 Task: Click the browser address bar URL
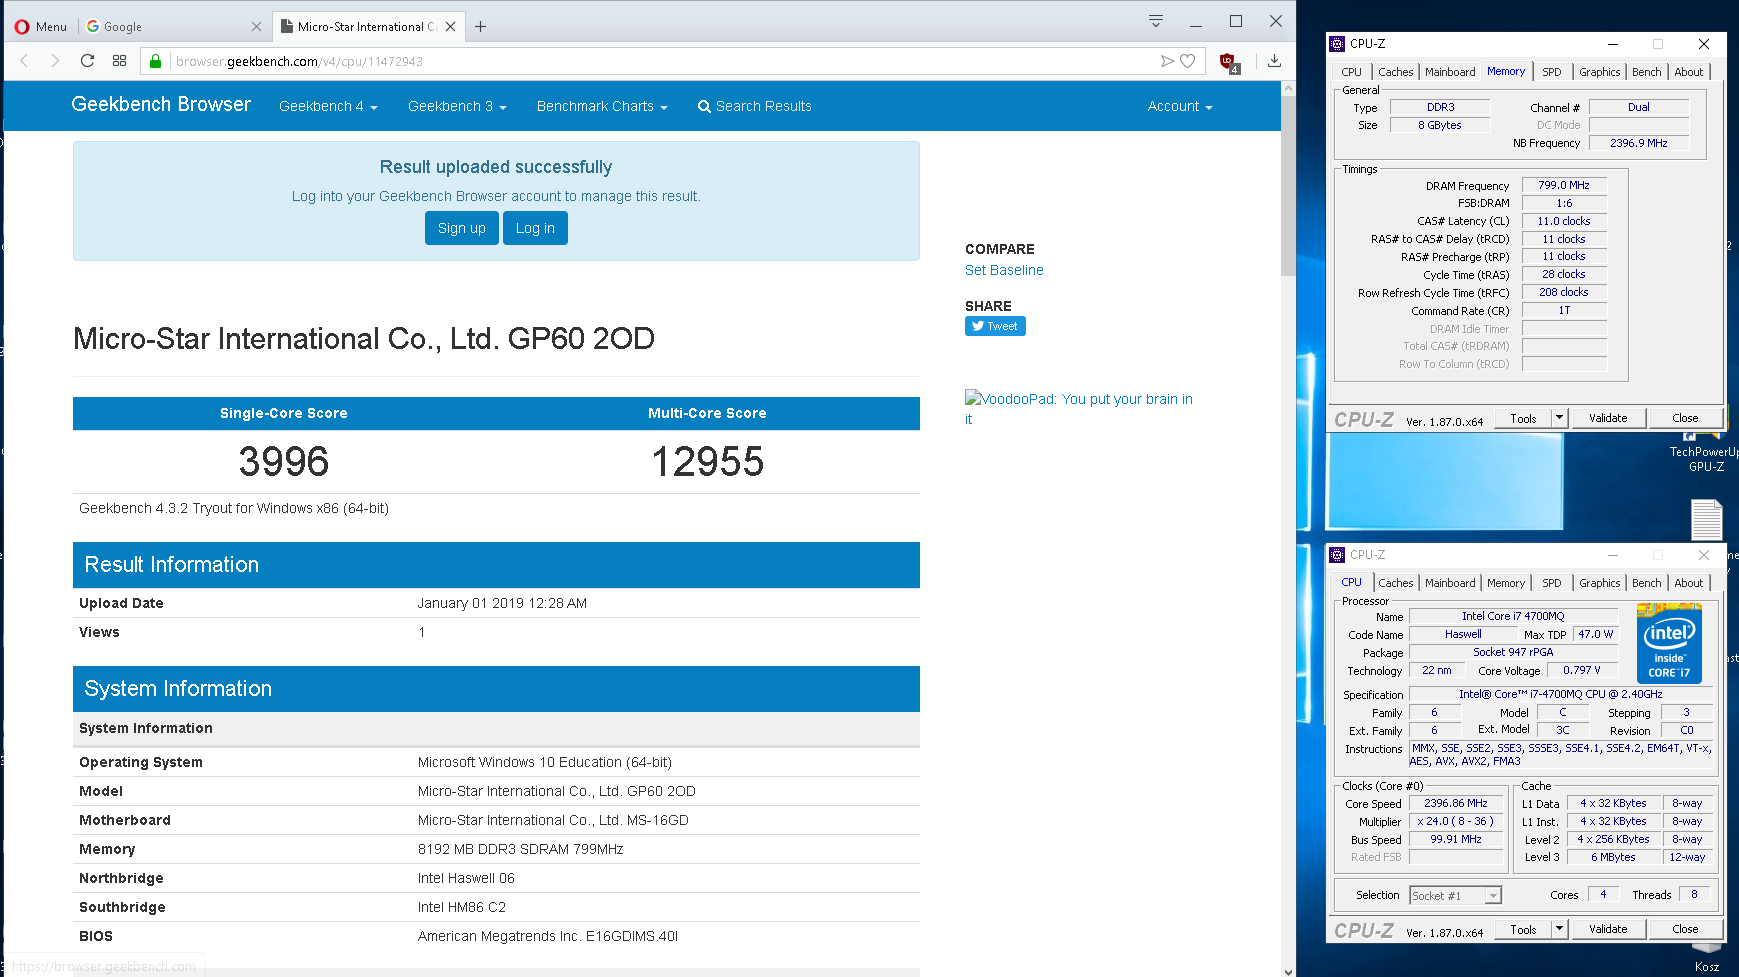pyautogui.click(x=299, y=61)
